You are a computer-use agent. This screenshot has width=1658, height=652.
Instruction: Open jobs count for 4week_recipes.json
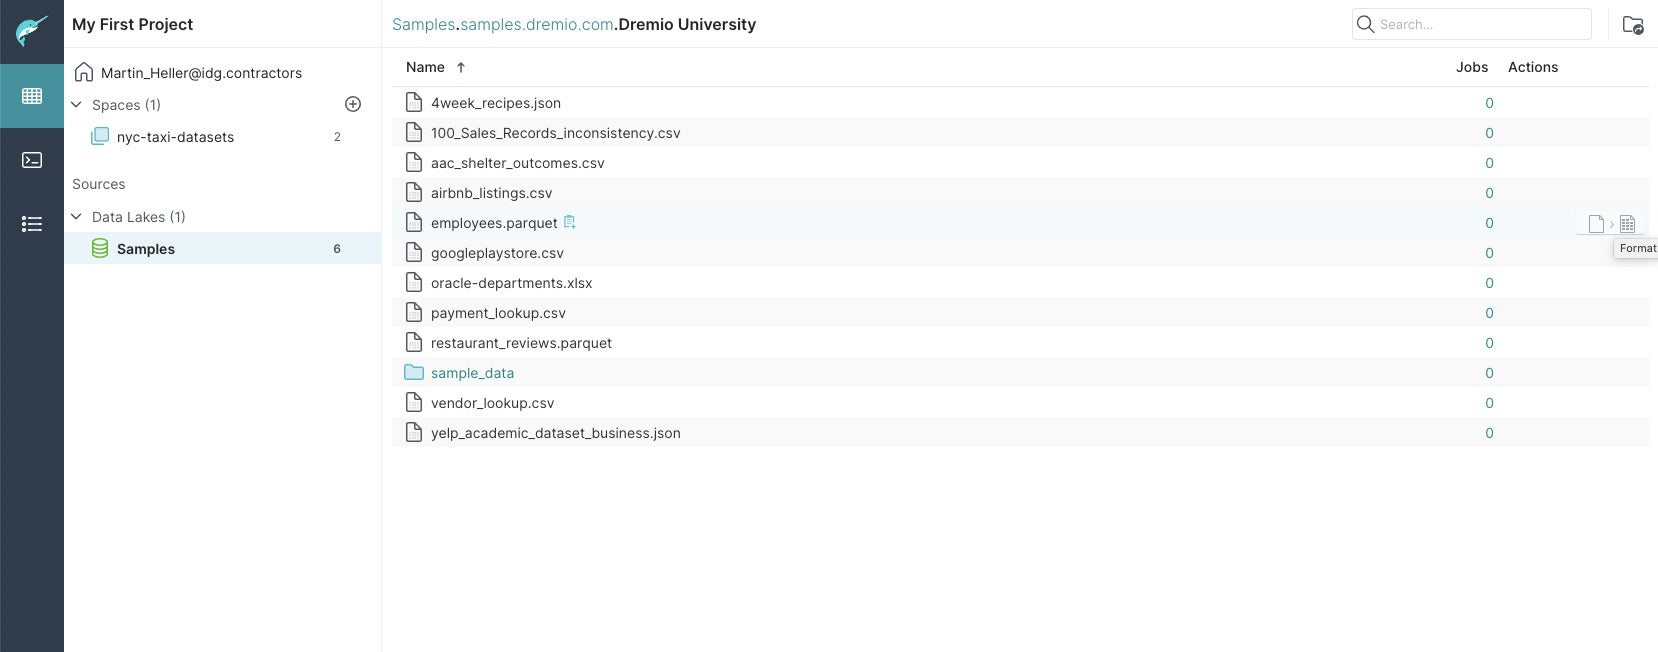1489,103
